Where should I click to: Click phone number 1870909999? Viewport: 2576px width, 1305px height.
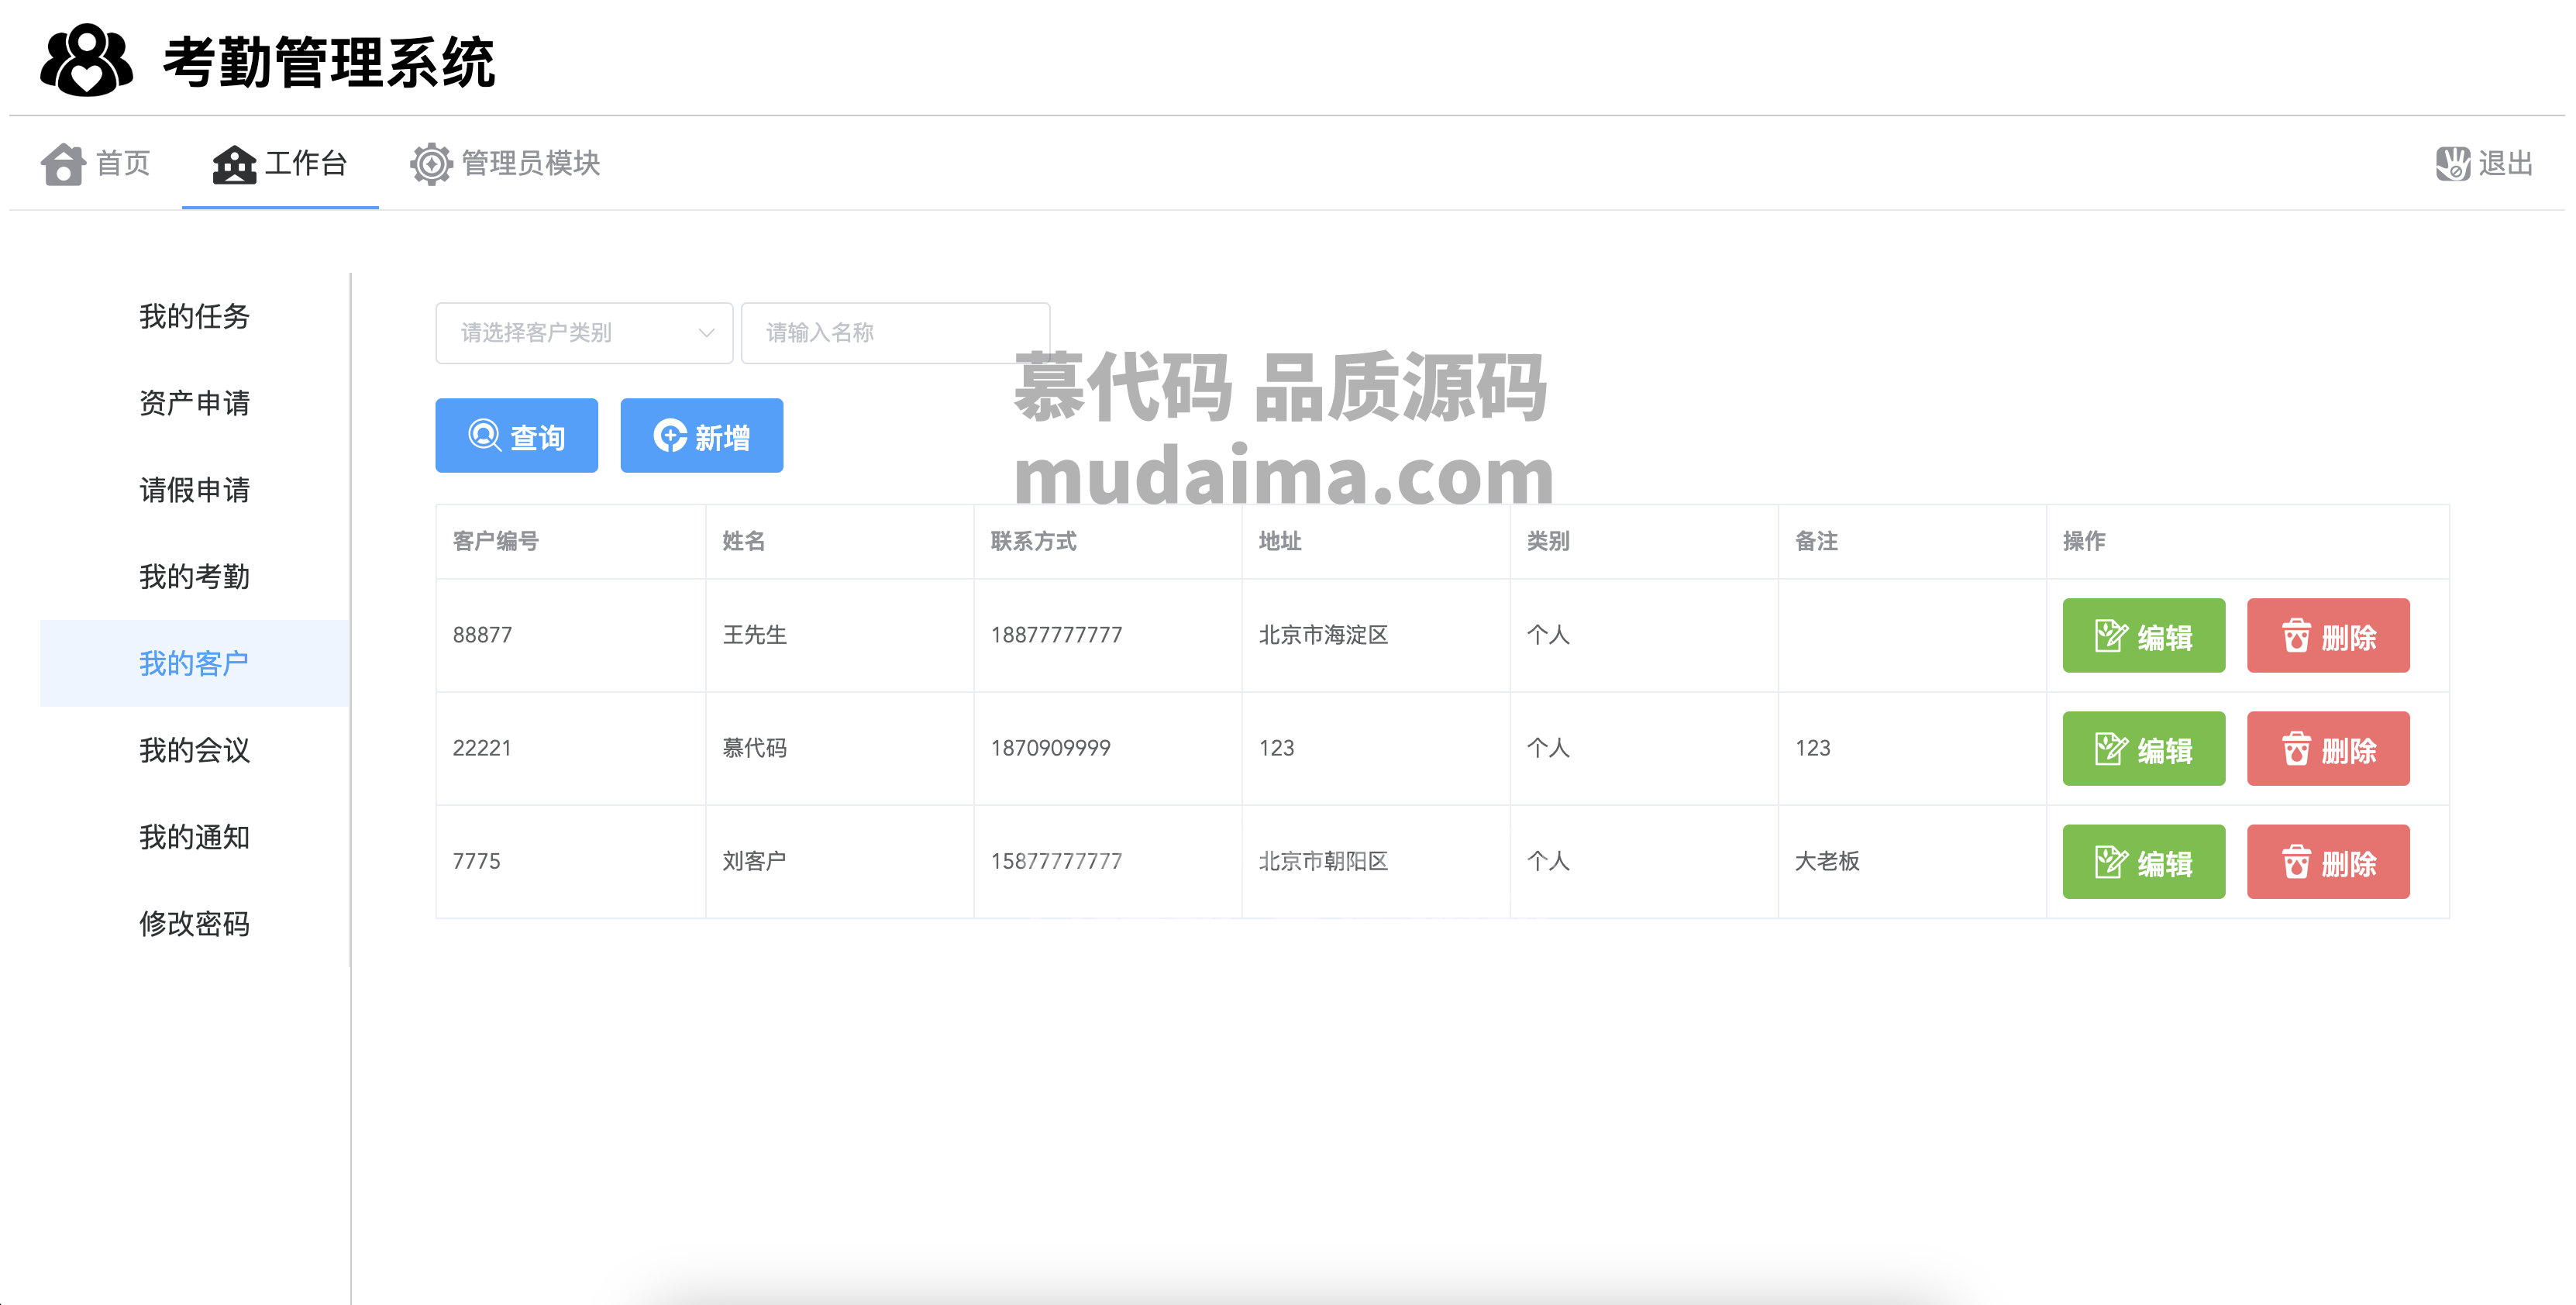tap(1050, 748)
